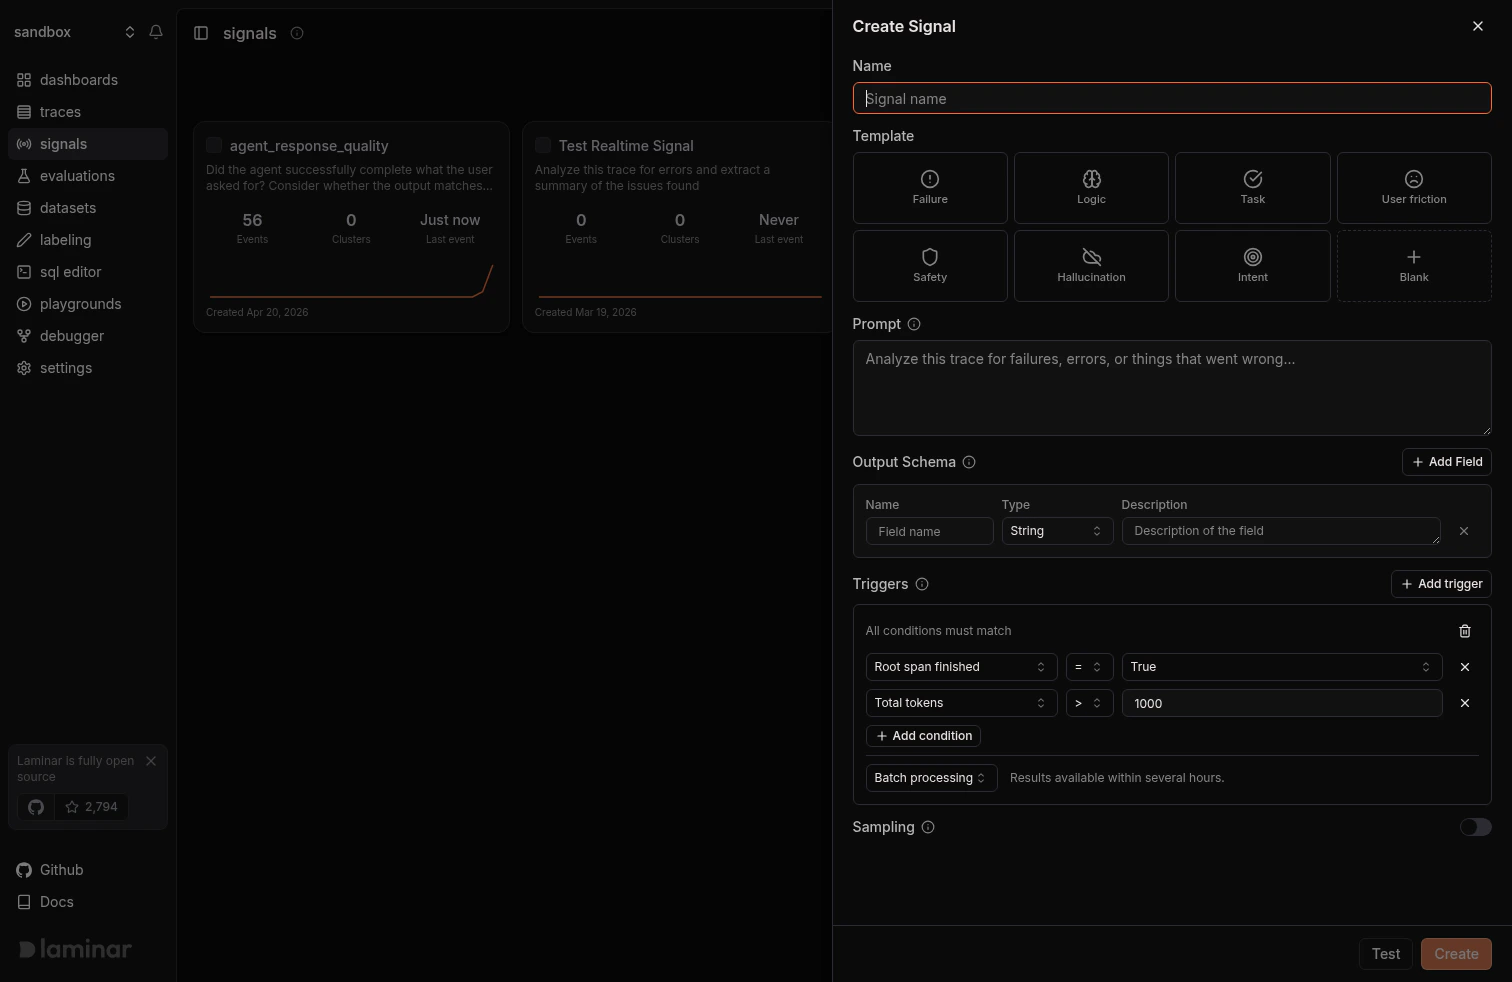Click the Add Field button

[1446, 462]
